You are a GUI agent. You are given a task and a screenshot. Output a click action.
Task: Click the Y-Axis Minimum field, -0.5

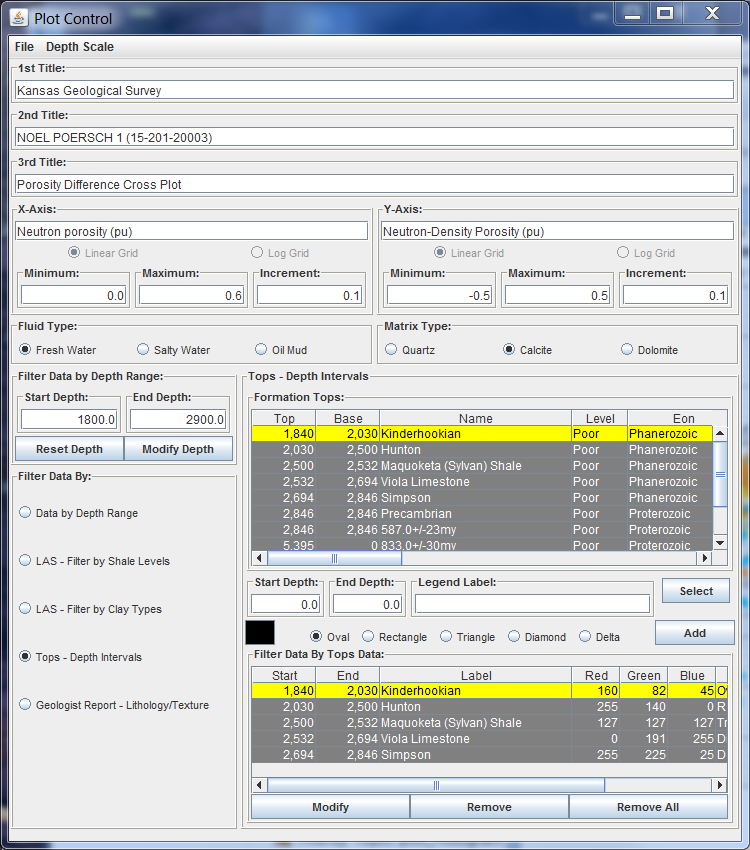pyautogui.click(x=439, y=295)
